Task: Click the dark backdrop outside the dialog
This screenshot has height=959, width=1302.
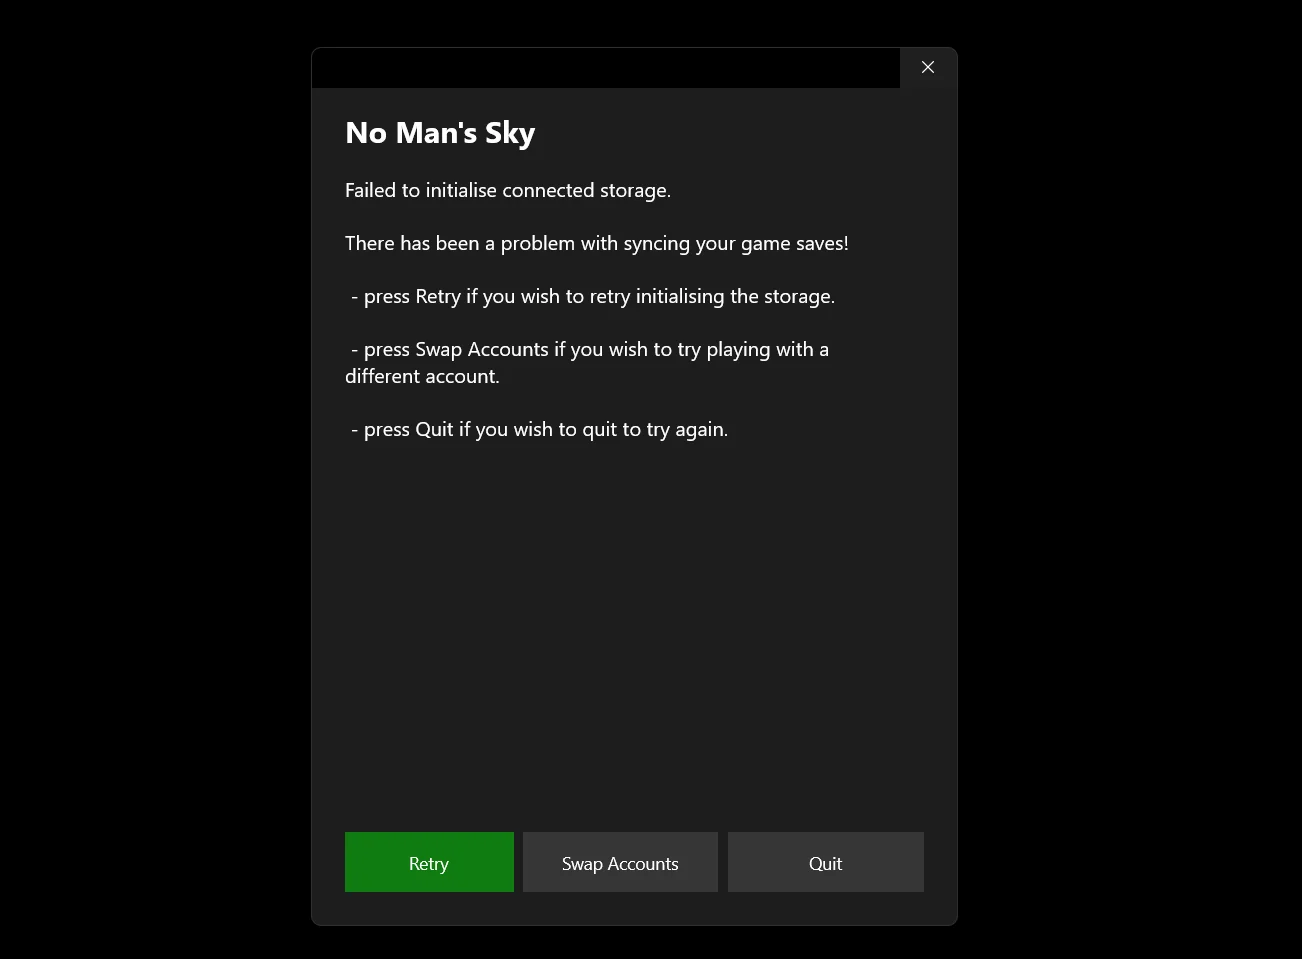Action: point(150,480)
